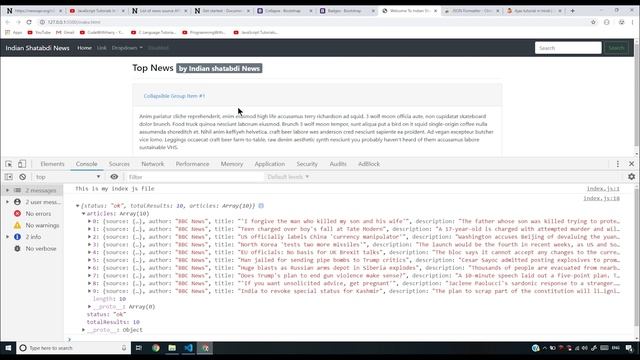Toggle the device toolbar icon in DevTools
640x360 pixels.
point(22,164)
